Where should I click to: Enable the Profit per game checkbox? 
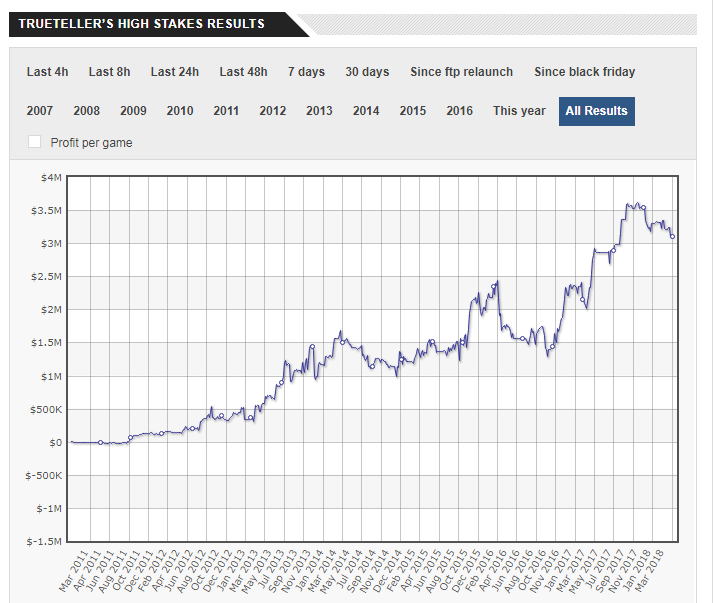click(x=35, y=142)
